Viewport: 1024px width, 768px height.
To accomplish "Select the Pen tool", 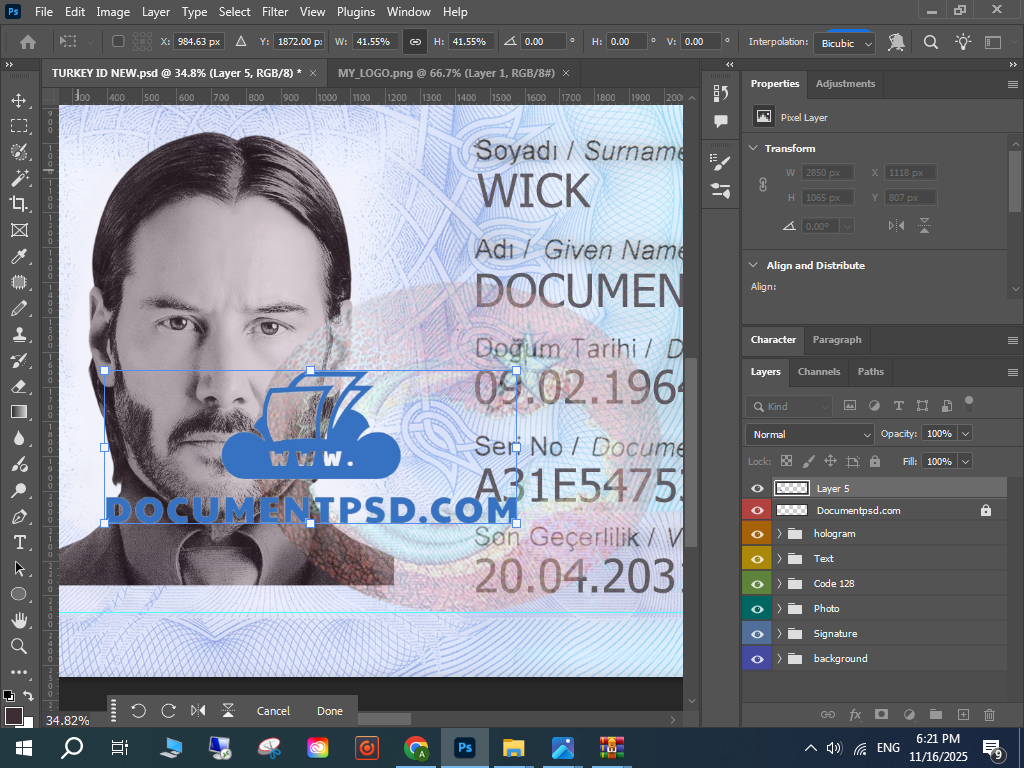I will click(x=19, y=517).
